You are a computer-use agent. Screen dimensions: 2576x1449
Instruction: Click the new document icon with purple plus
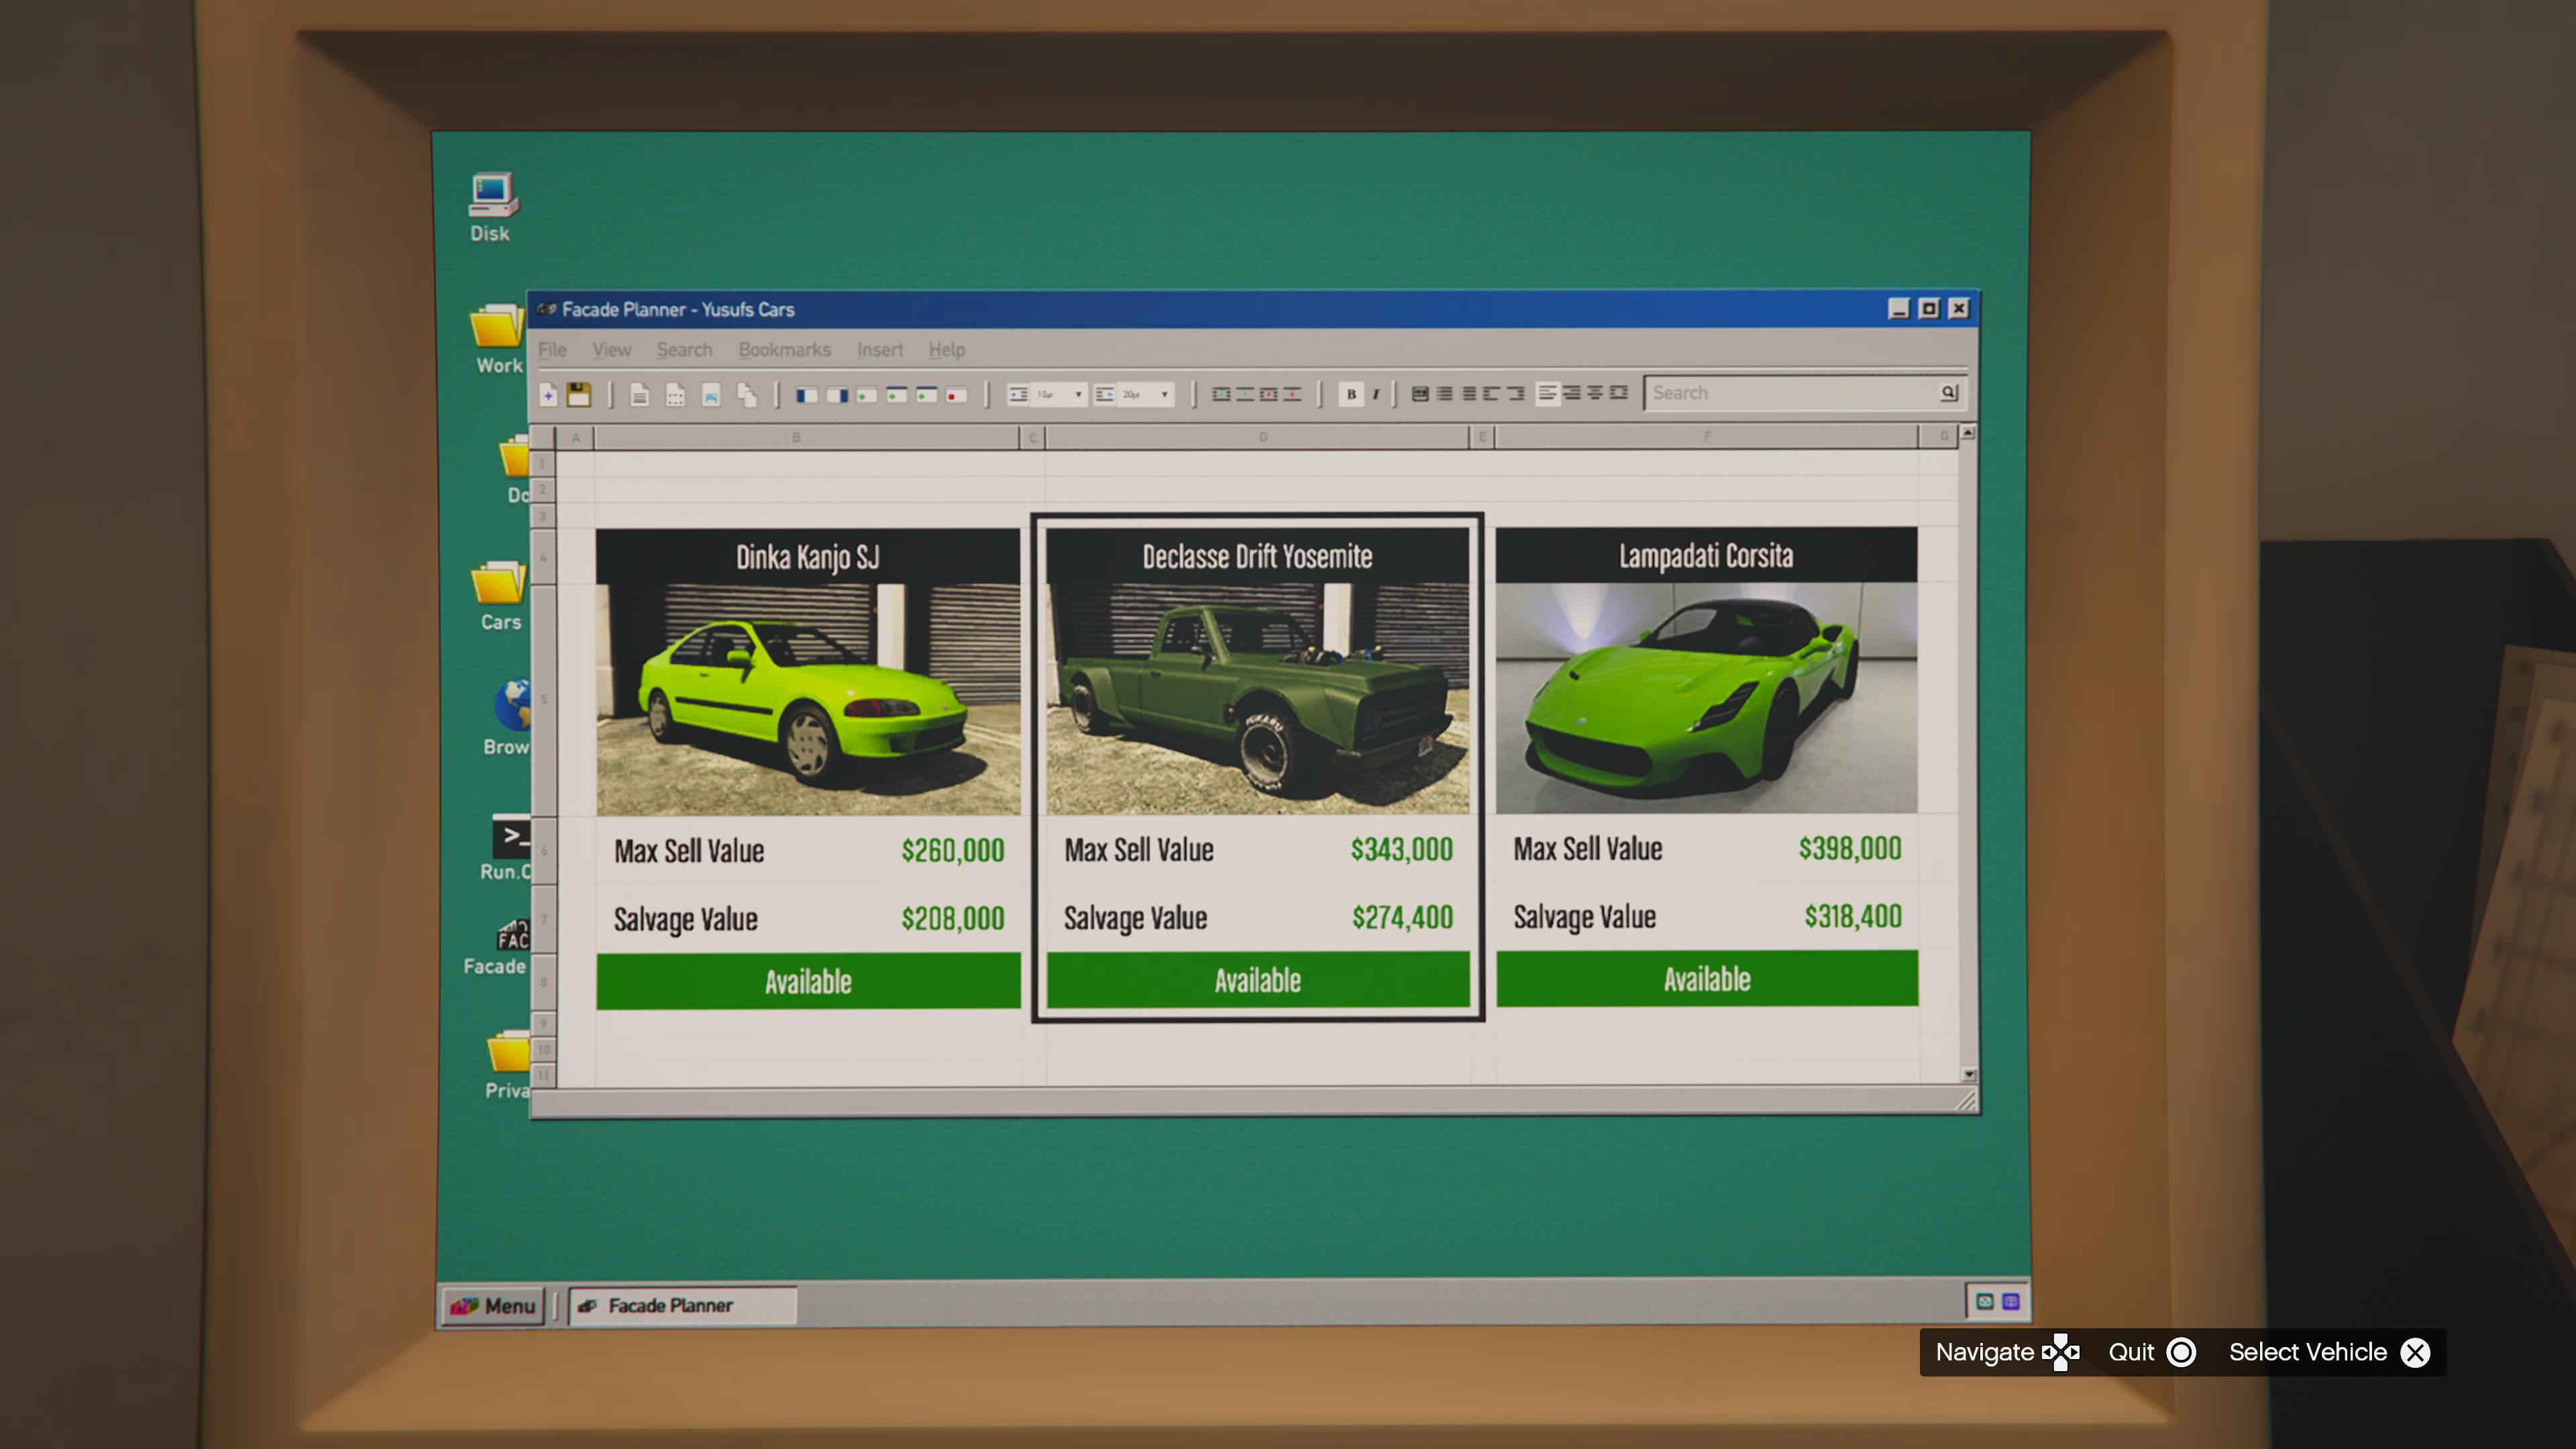tap(548, 395)
